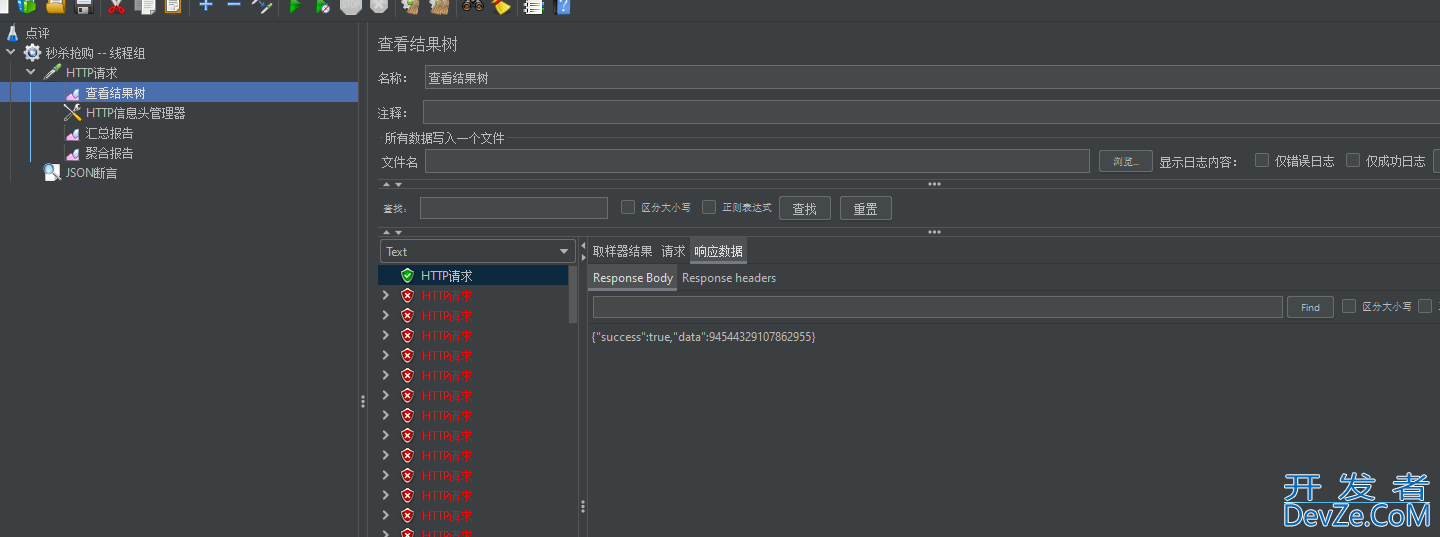Copy the selected element from the toolbar
Screen dimensions: 1440x537
pyautogui.click(x=145, y=6)
